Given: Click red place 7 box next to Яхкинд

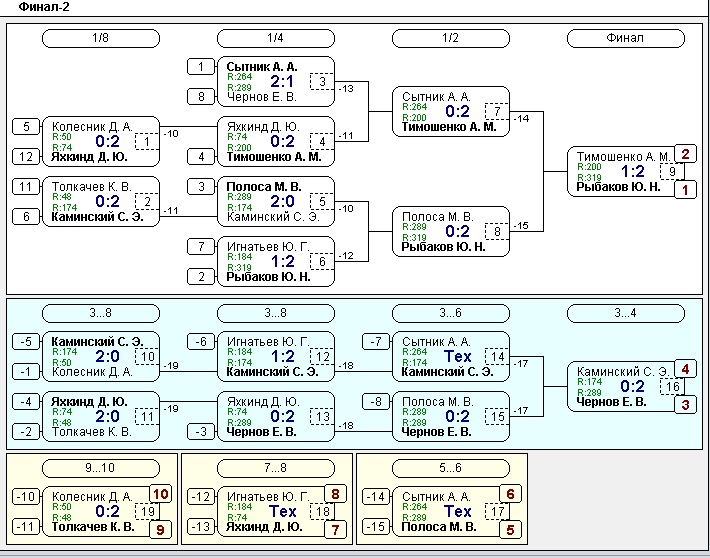Looking at the screenshot, I should (x=335, y=530).
